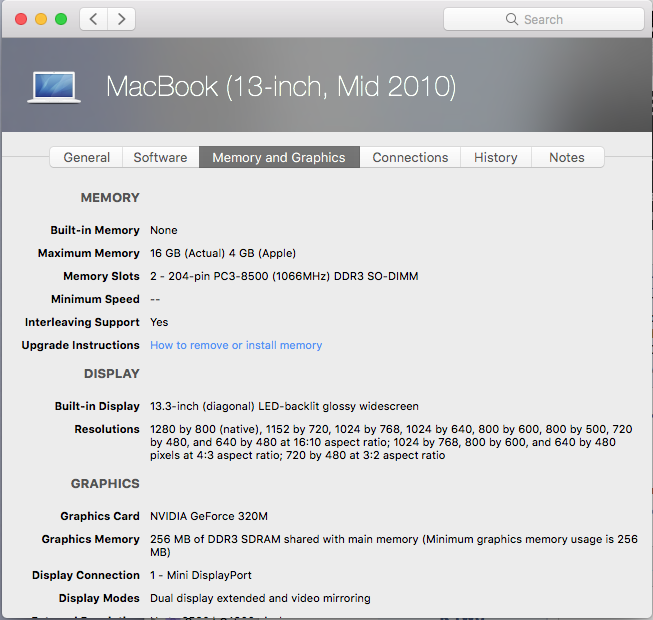
Task: Go forward with the right chevron button
Action: (122, 19)
